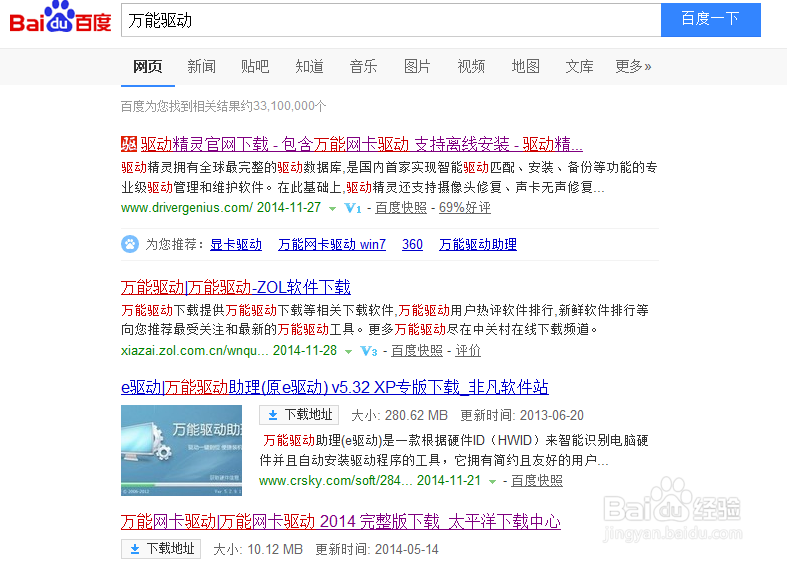Open the recommended 显卡驱动 link

pyautogui.click(x=236, y=244)
